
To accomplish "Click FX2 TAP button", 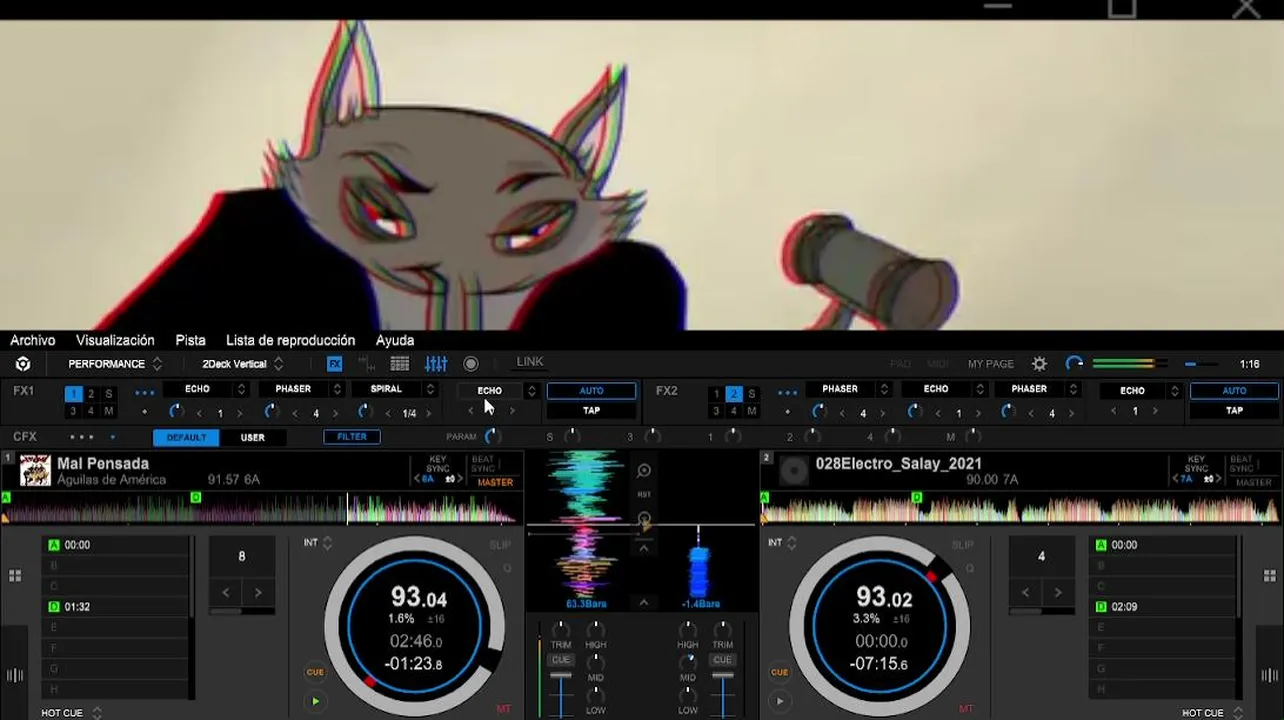I will coord(1235,411).
